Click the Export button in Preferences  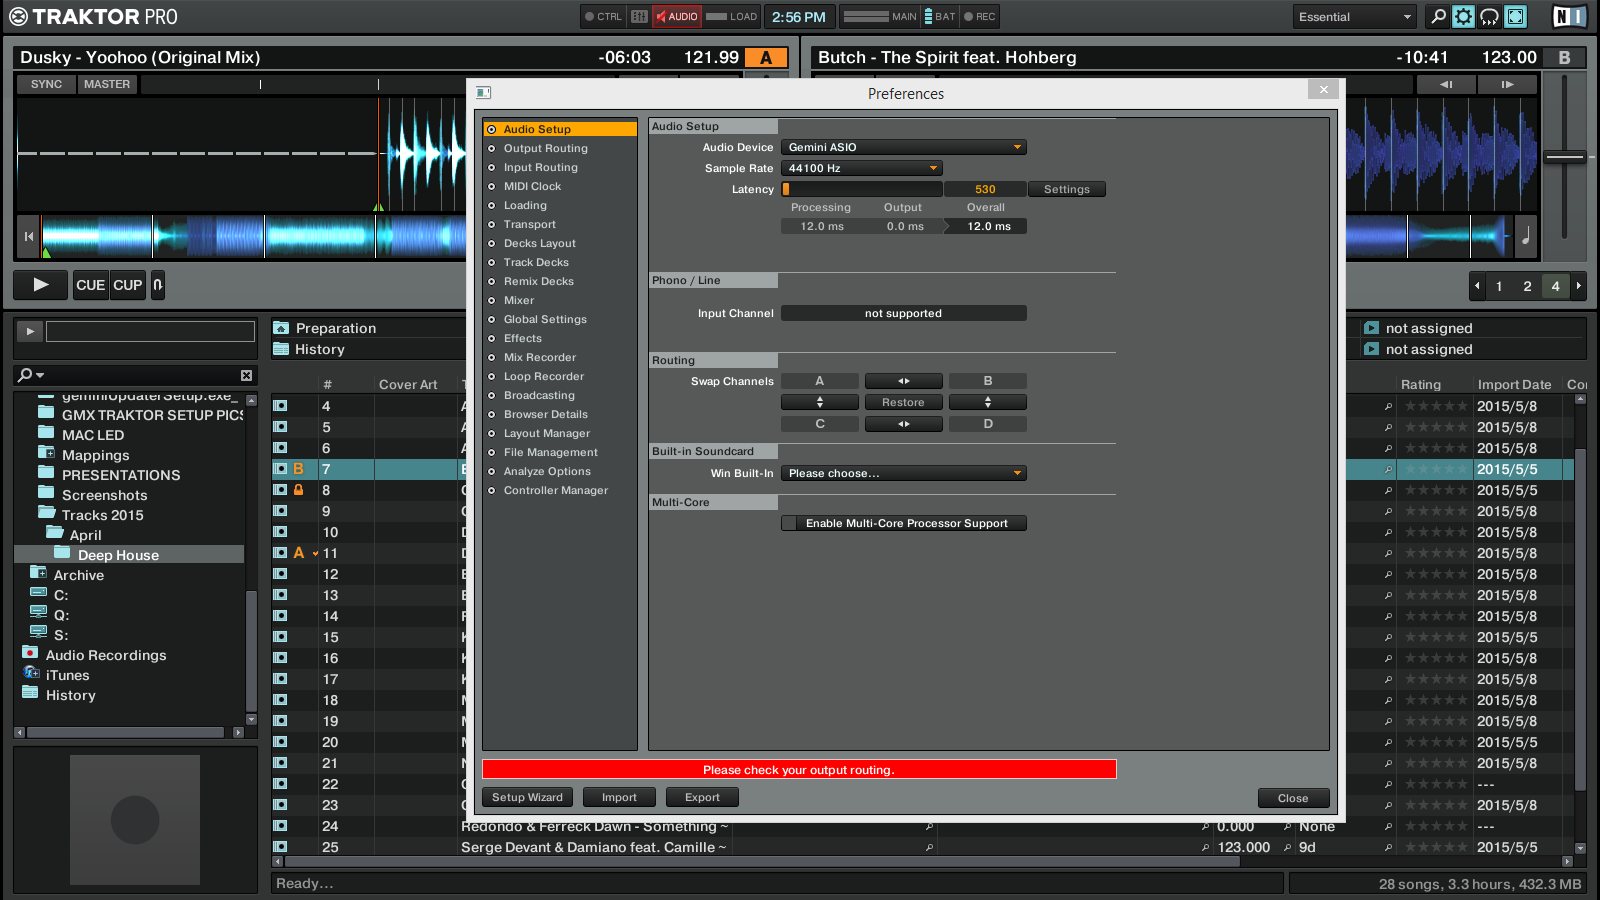(702, 797)
